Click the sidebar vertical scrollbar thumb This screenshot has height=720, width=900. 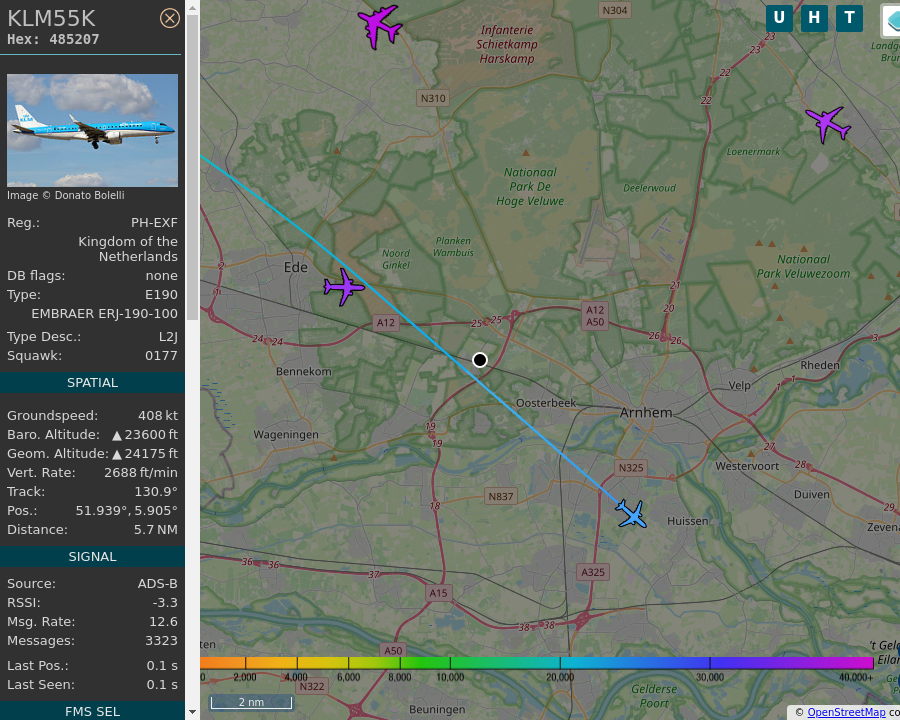click(x=192, y=167)
